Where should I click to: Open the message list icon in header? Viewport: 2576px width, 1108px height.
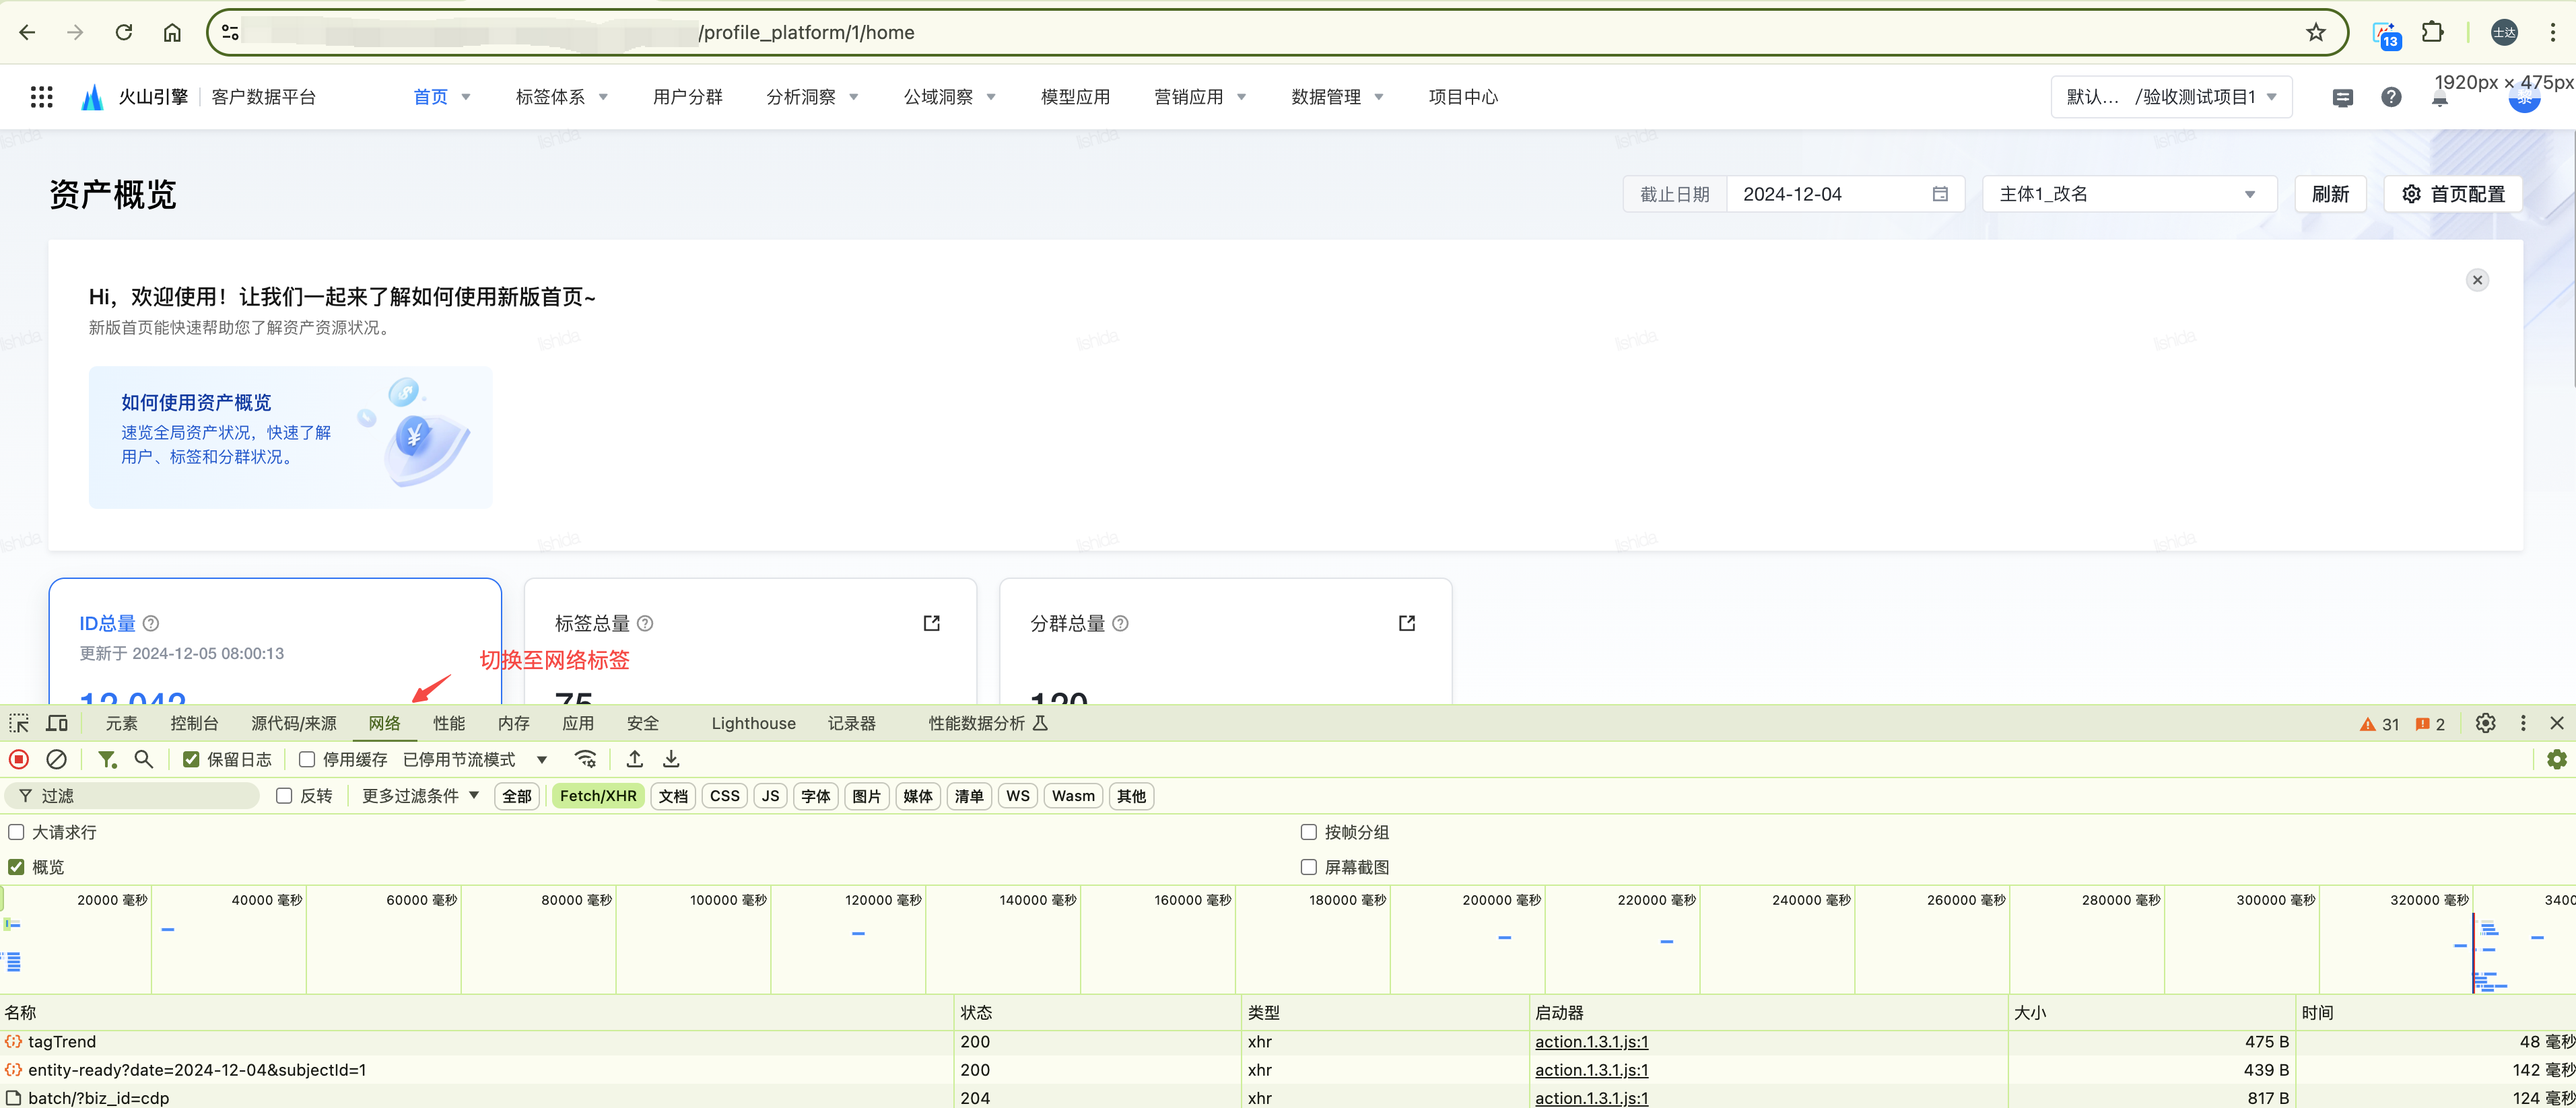point(2342,98)
